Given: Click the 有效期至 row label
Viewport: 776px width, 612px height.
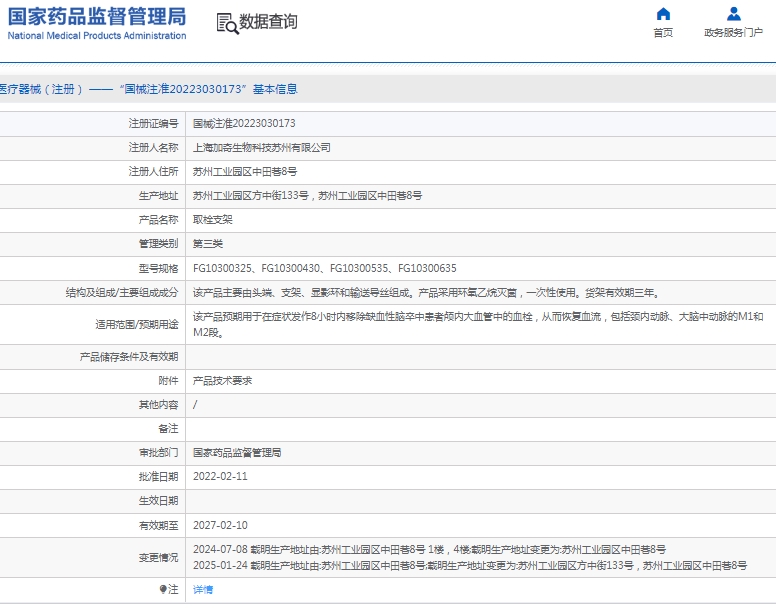Looking at the screenshot, I should [x=158, y=525].
